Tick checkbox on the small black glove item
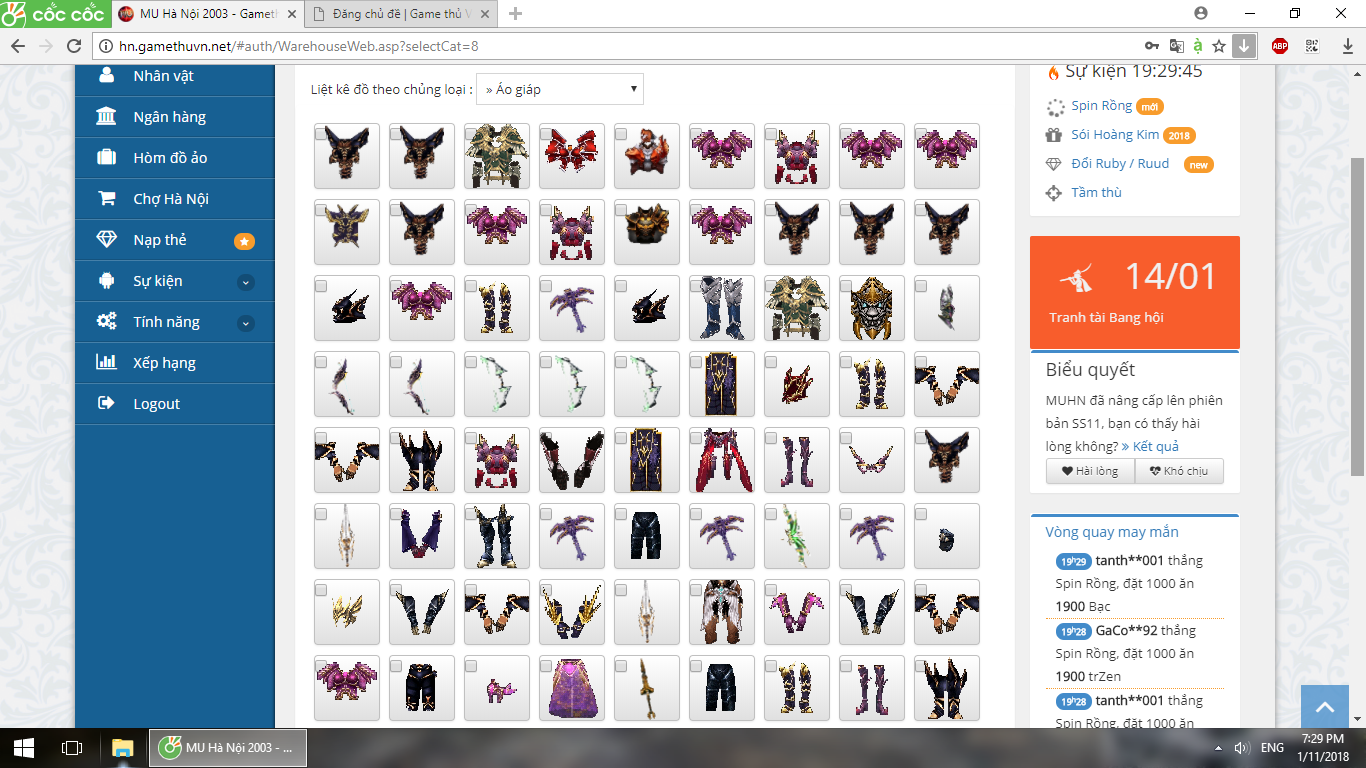 point(921,514)
